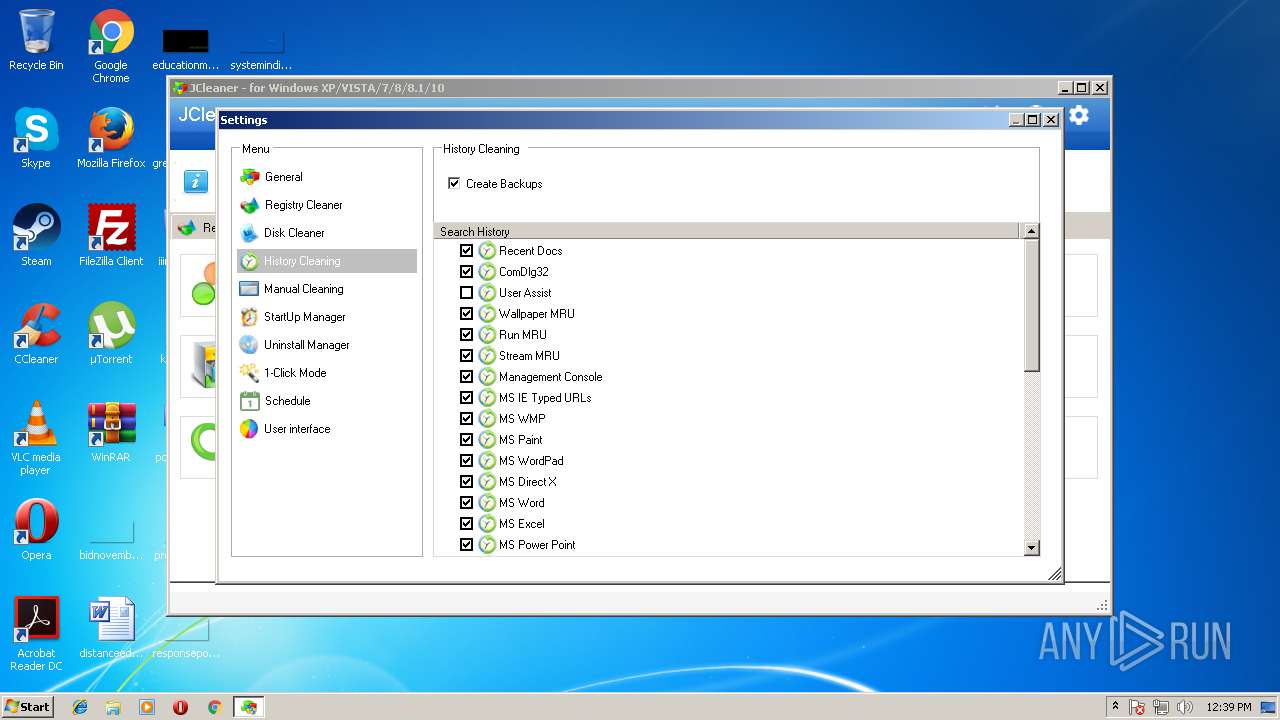Toggle MS Power Point checkbox
Viewport: 1280px width, 720px height.
(466, 545)
